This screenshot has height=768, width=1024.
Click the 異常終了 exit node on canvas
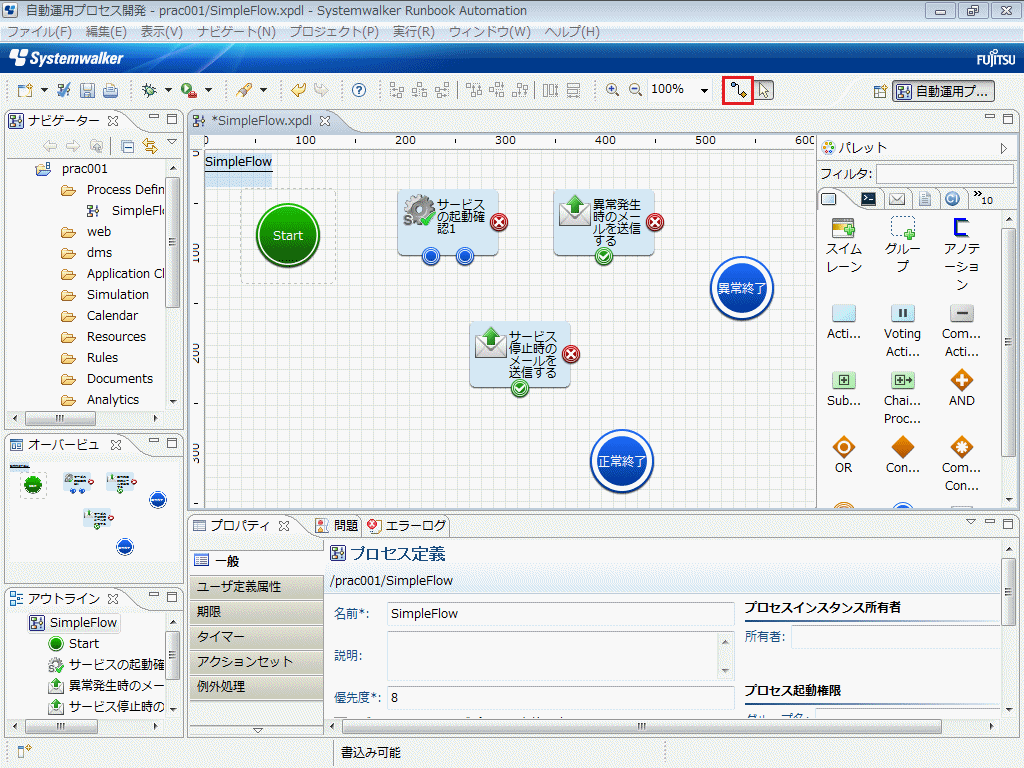(741, 288)
